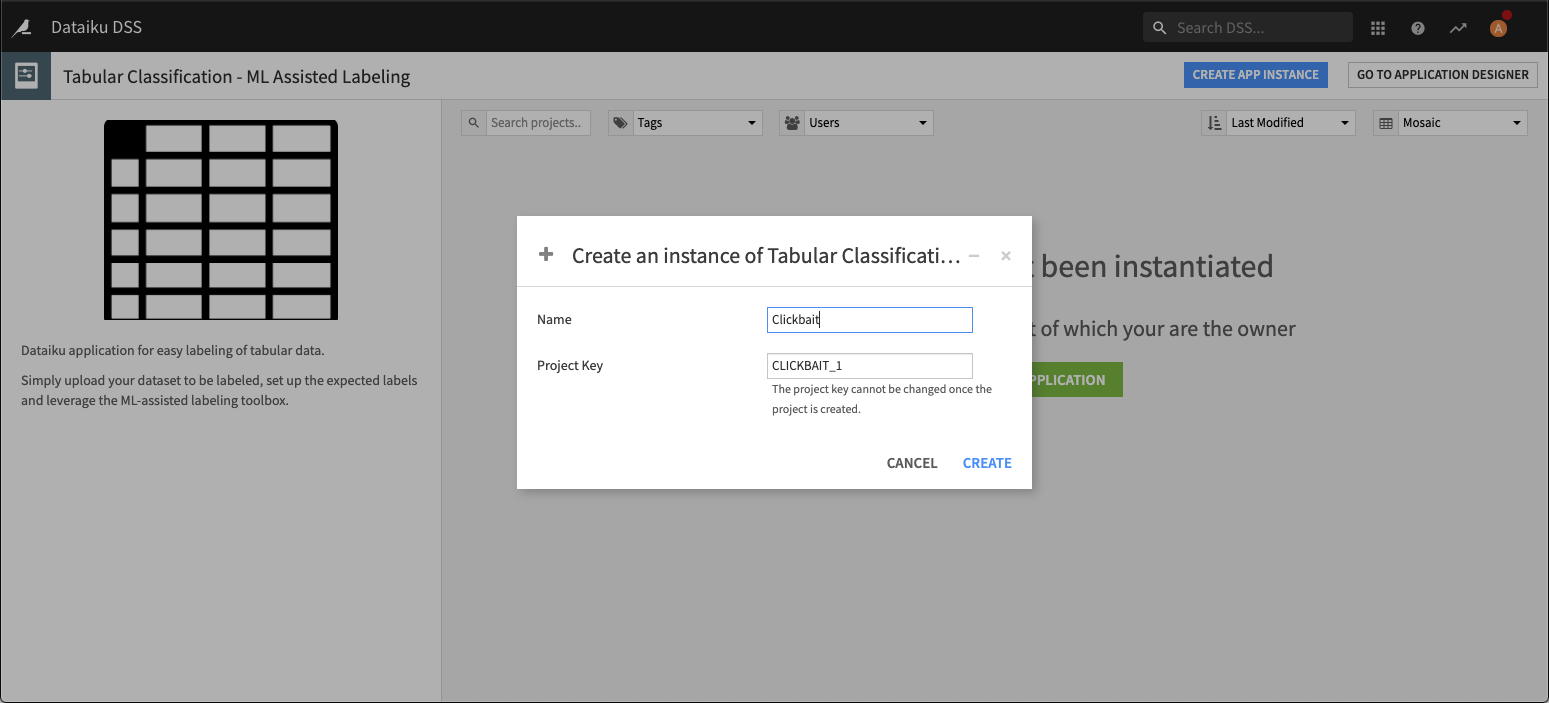1549x703 pixels.
Task: Close the create instance dialog
Action: click(x=1006, y=256)
